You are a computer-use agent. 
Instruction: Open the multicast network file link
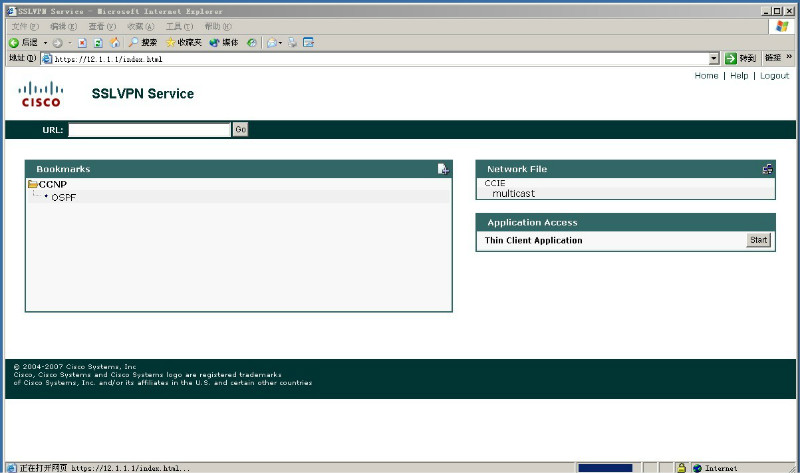click(x=513, y=193)
